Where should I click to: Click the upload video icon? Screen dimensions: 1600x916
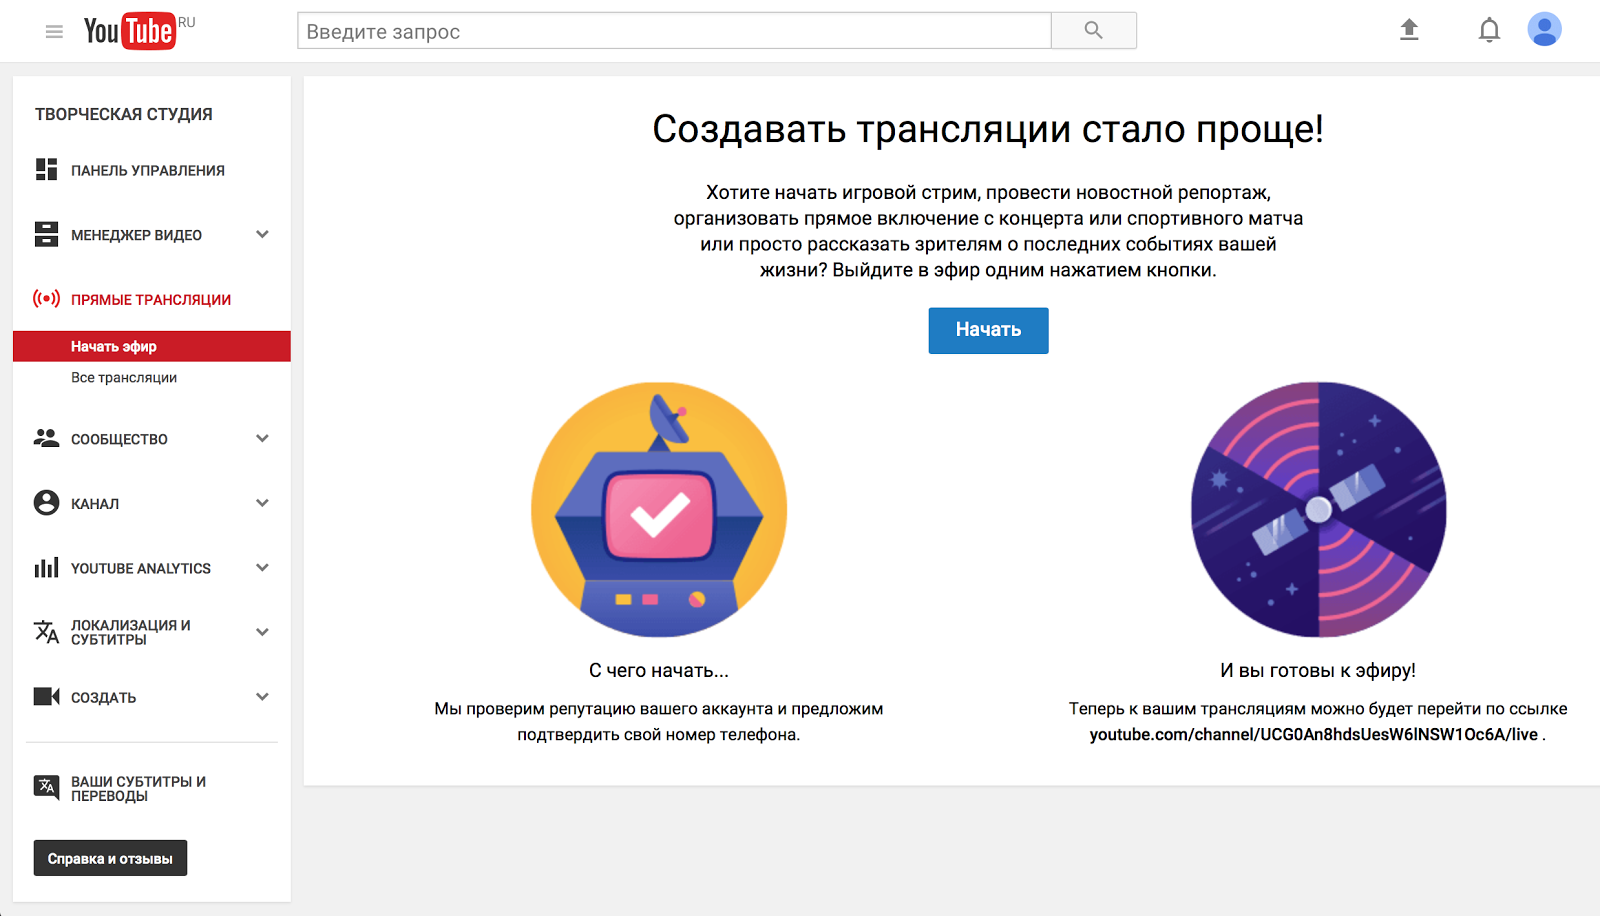(1409, 30)
